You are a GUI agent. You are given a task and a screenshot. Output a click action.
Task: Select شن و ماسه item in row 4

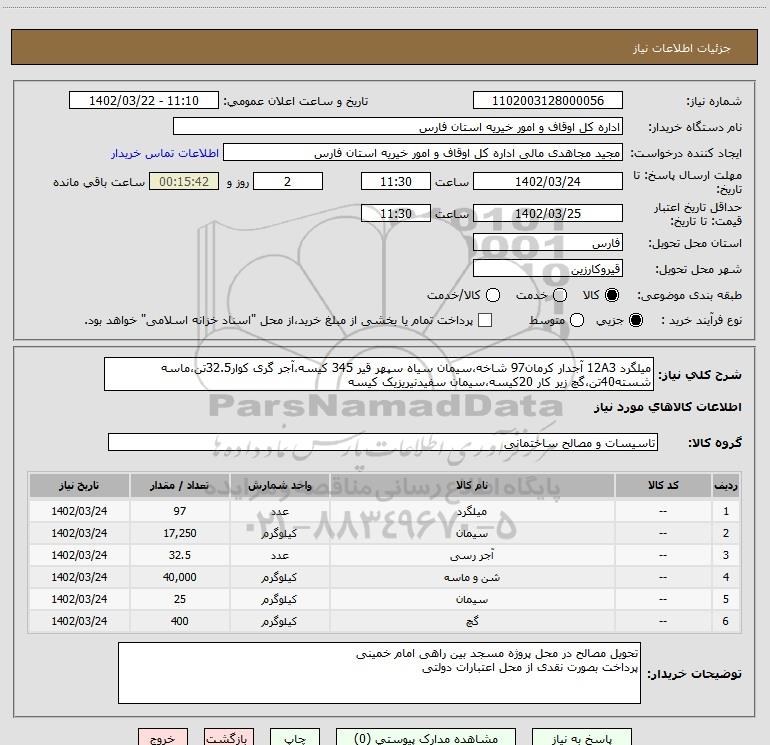[472, 577]
